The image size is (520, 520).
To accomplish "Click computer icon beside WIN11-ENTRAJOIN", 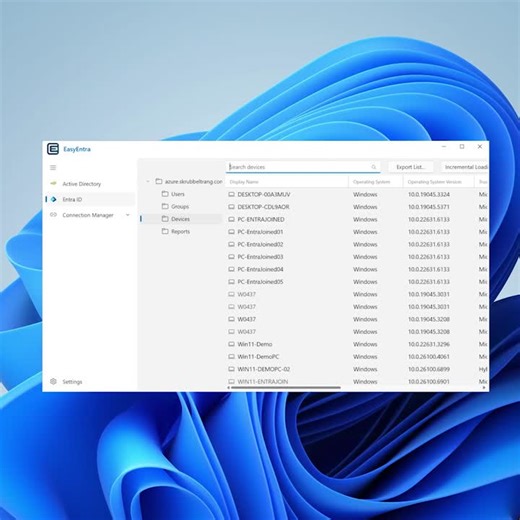I will [x=231, y=381].
